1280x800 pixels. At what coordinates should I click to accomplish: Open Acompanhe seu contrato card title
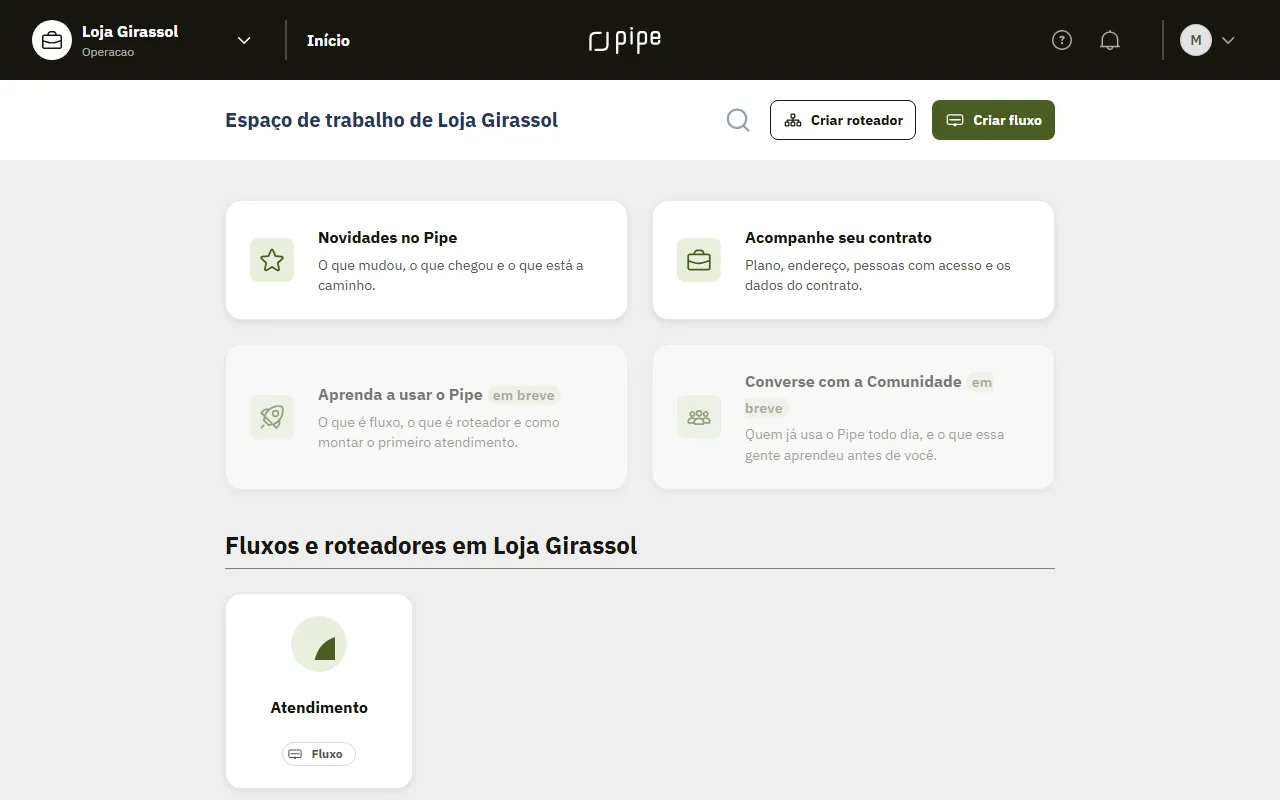pyautogui.click(x=838, y=238)
